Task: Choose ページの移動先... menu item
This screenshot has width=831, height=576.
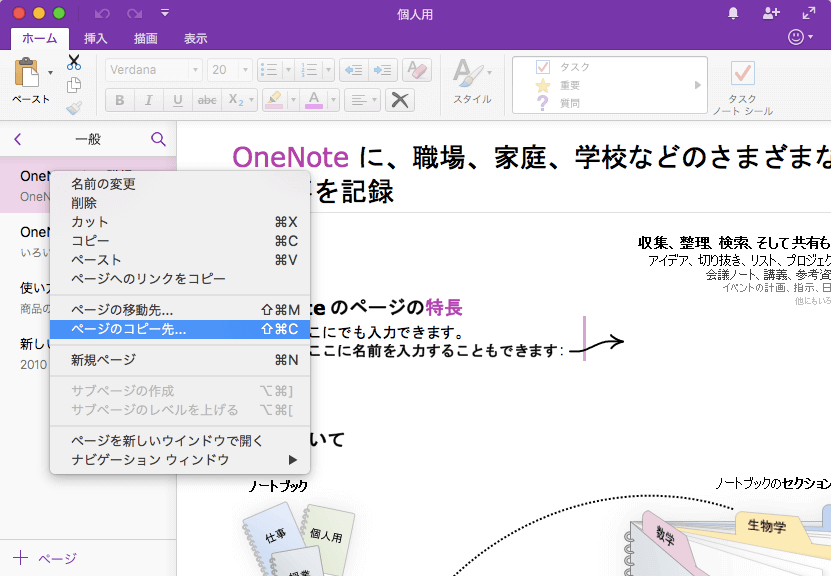Action: pos(180,309)
